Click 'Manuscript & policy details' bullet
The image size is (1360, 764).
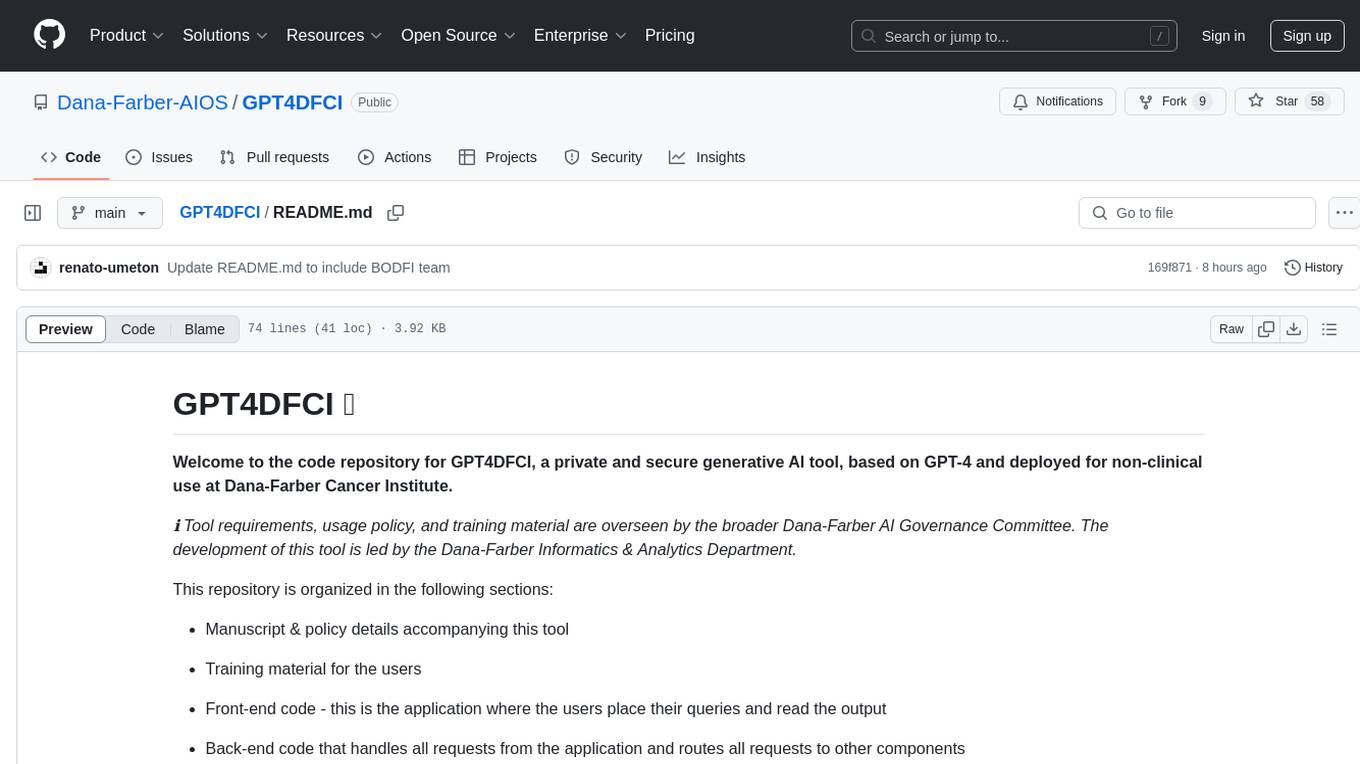387,629
